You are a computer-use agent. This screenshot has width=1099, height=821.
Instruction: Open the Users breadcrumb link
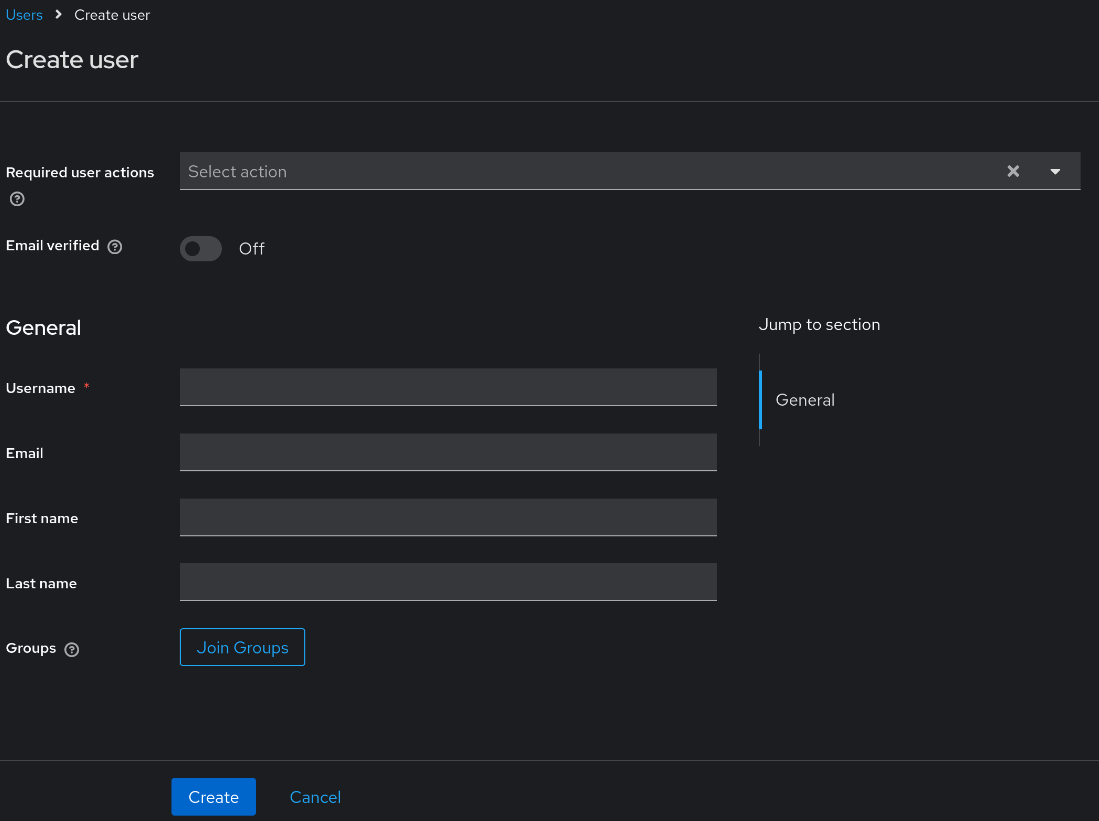point(24,14)
